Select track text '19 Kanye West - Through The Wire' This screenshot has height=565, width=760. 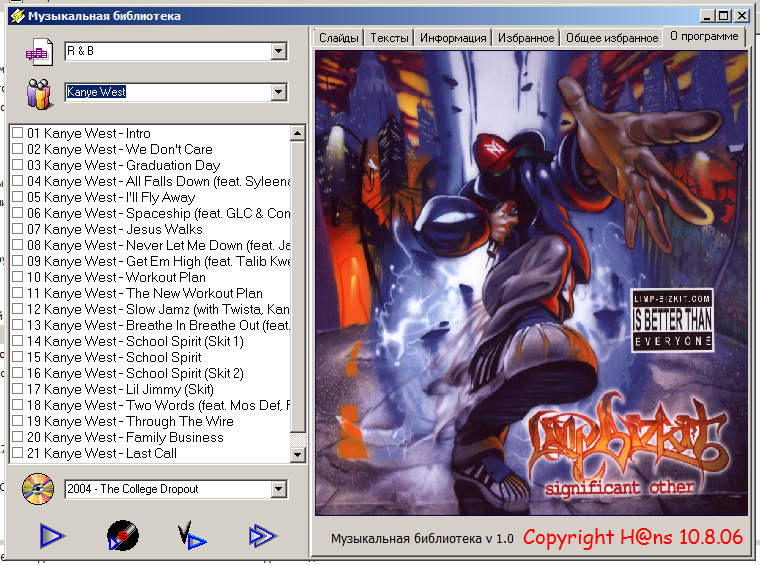130,421
